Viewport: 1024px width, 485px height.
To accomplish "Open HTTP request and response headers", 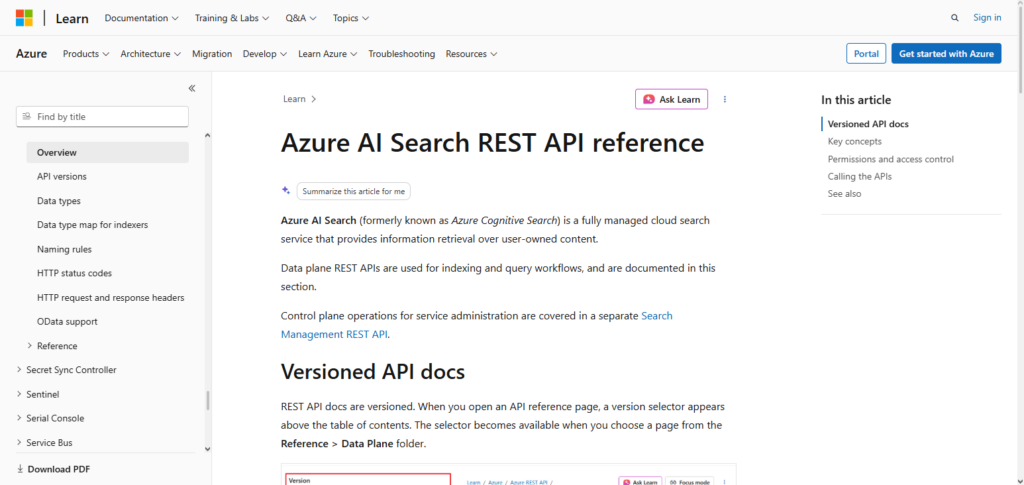I will [x=111, y=298].
